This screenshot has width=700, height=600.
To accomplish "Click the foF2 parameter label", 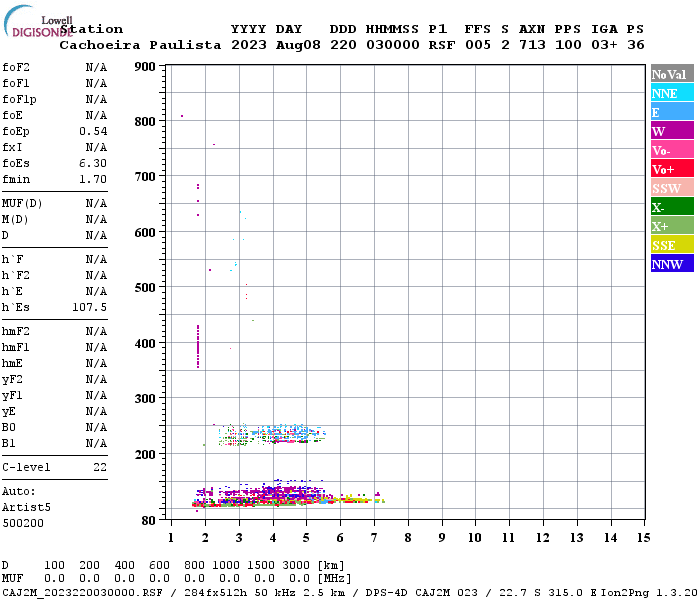I will pos(16,67).
